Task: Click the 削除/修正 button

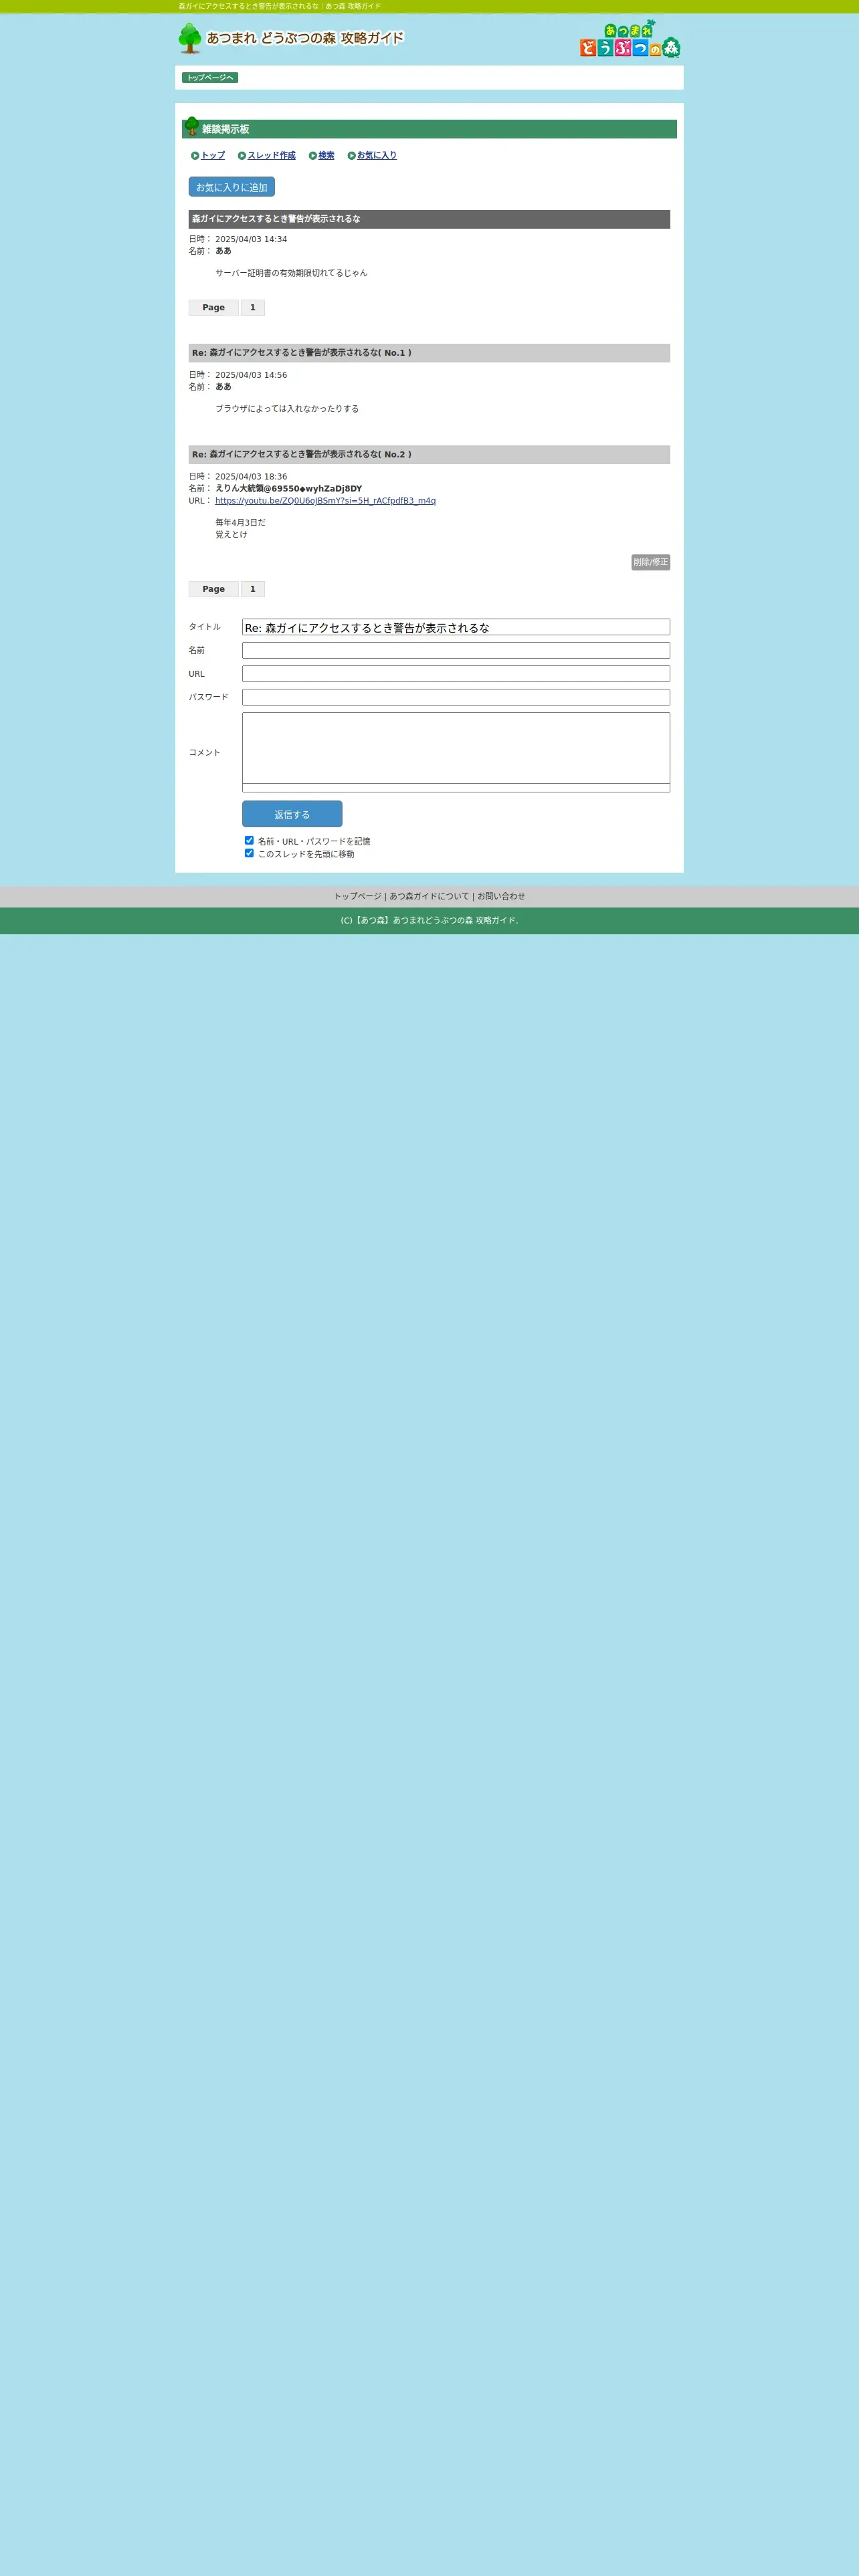Action: point(651,563)
